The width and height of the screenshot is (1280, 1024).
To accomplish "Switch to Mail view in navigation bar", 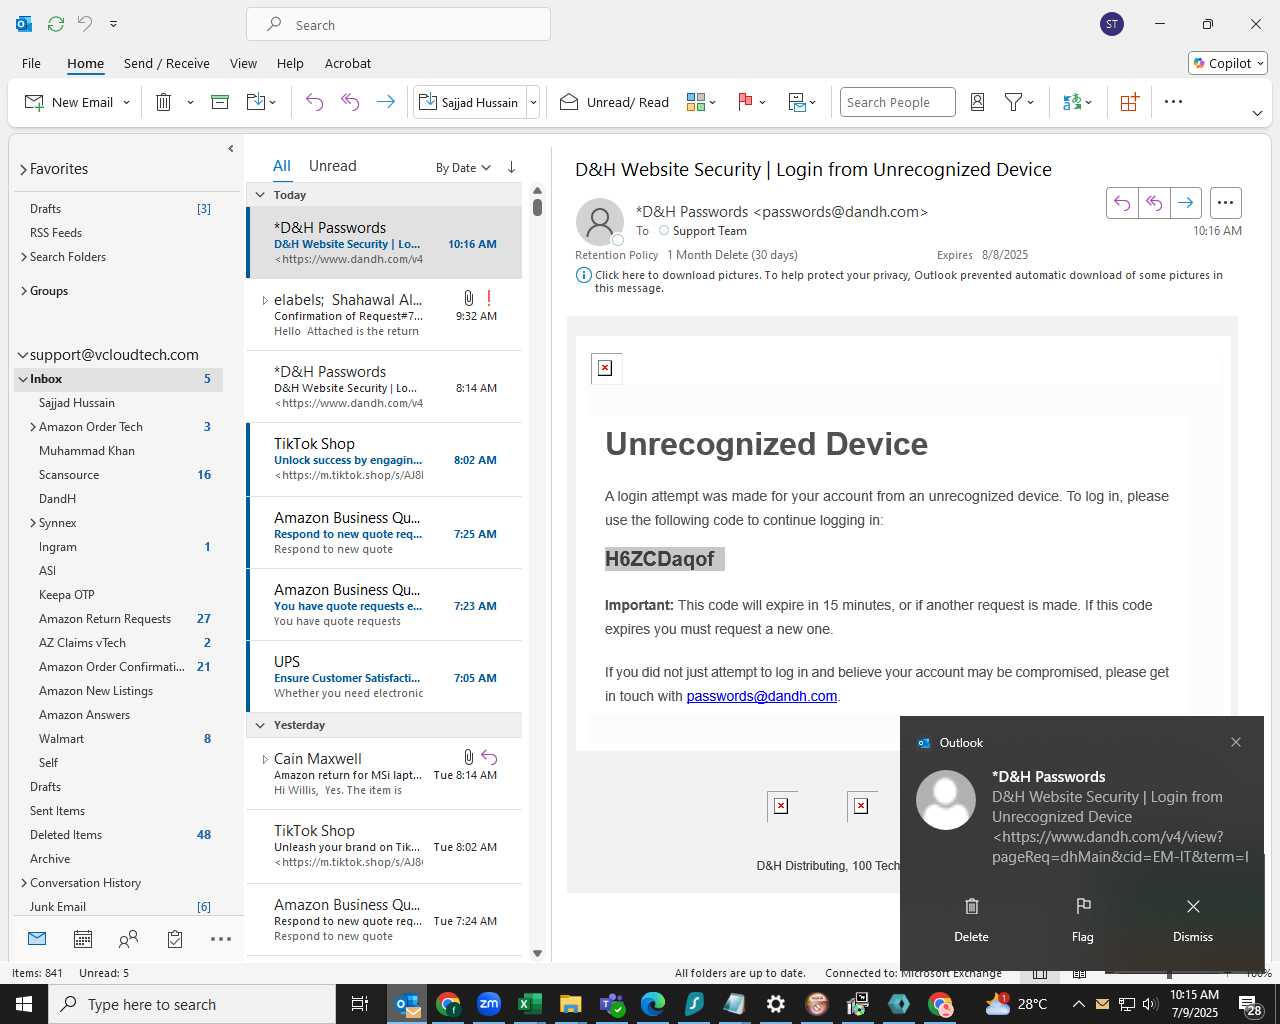I will coord(37,939).
